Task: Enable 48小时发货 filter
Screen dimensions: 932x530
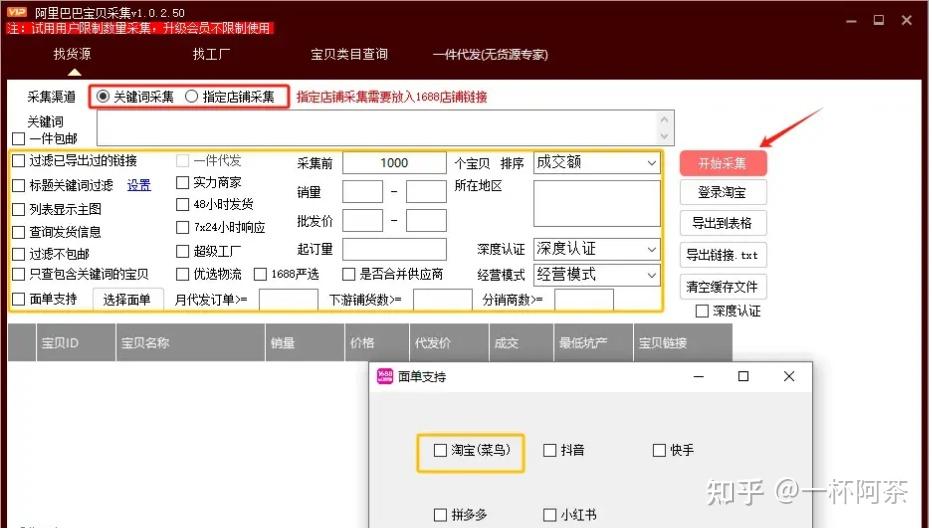Action: coord(182,204)
